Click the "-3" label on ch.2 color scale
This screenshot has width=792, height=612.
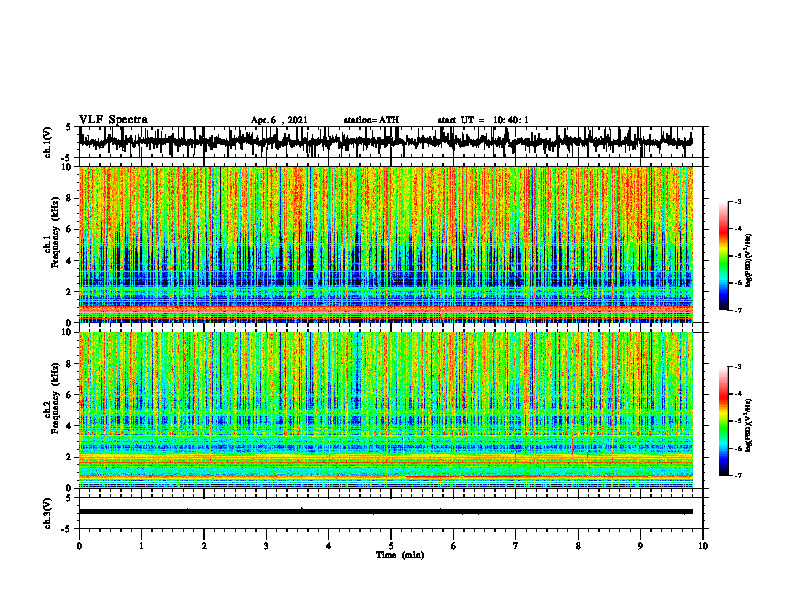tap(738, 367)
